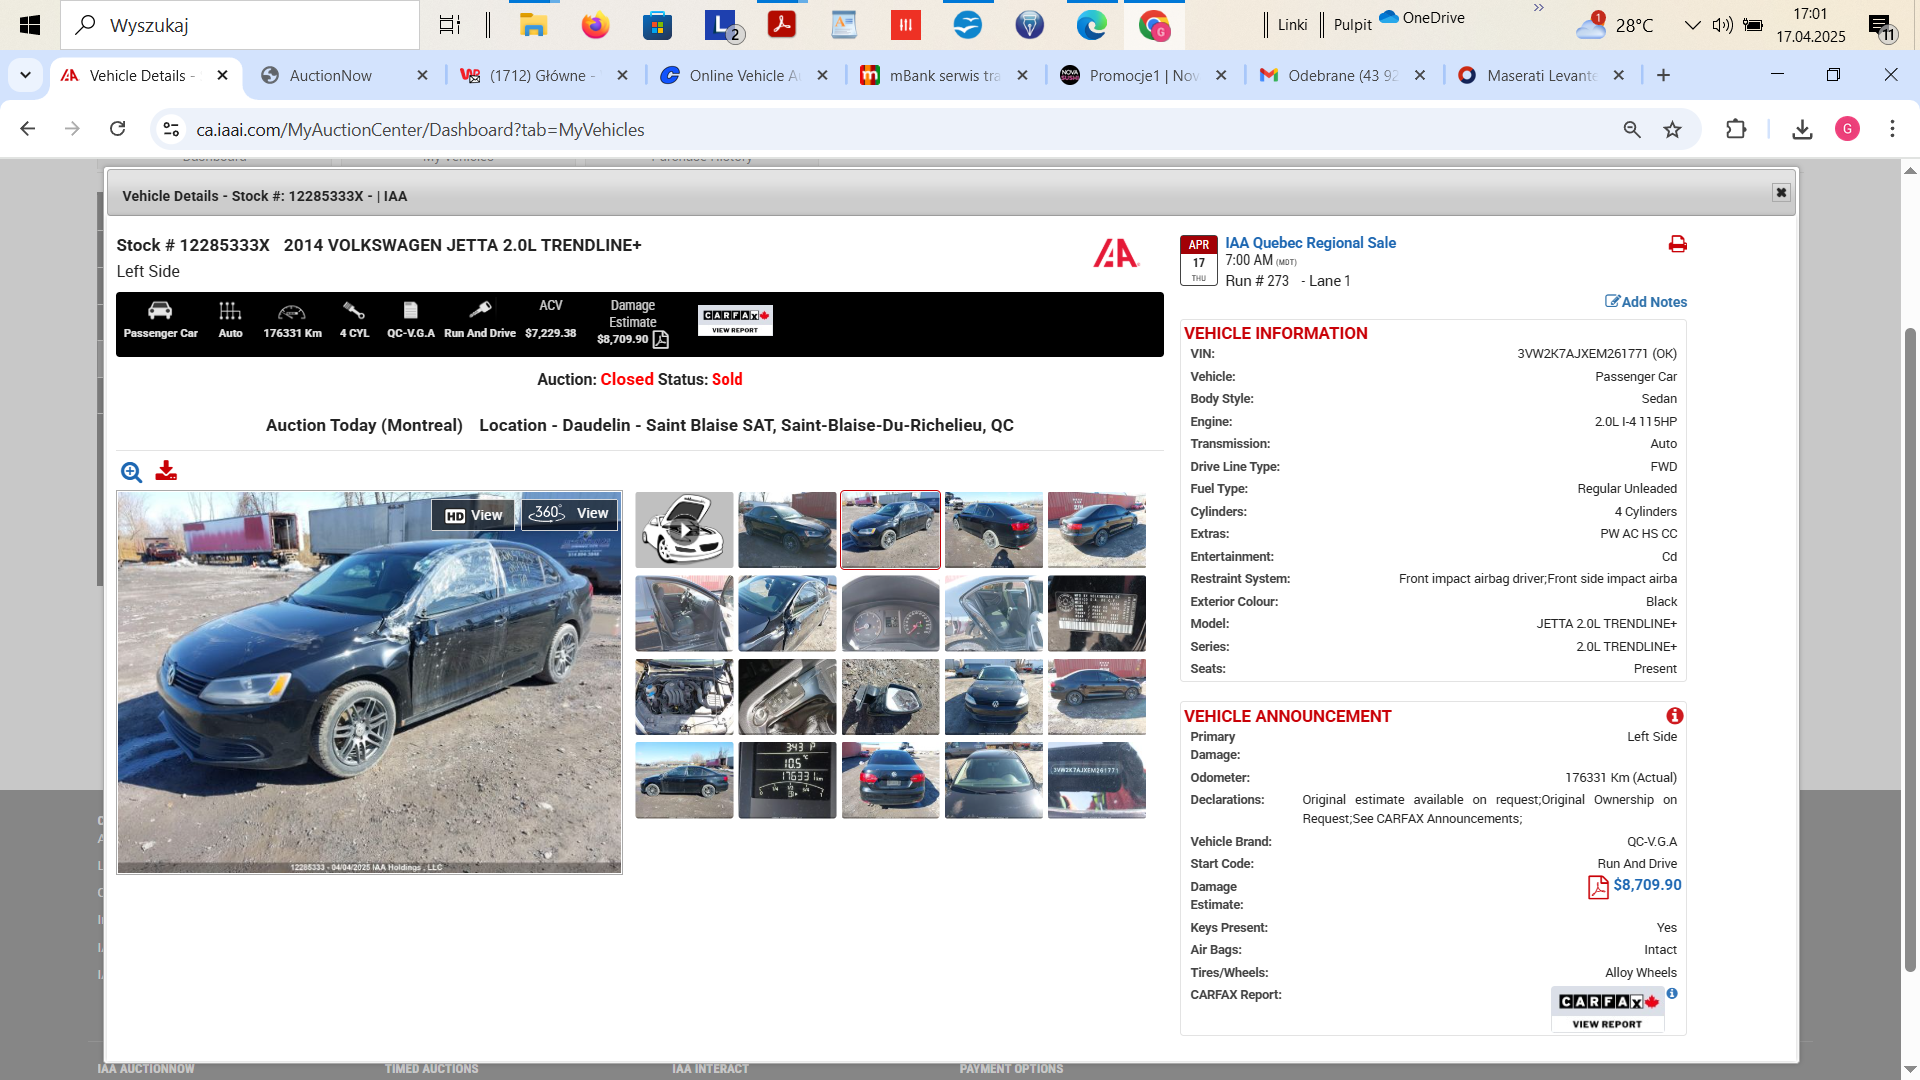1920x1080 pixels.
Task: Click the main vehicle photo
Action: click(x=369, y=682)
